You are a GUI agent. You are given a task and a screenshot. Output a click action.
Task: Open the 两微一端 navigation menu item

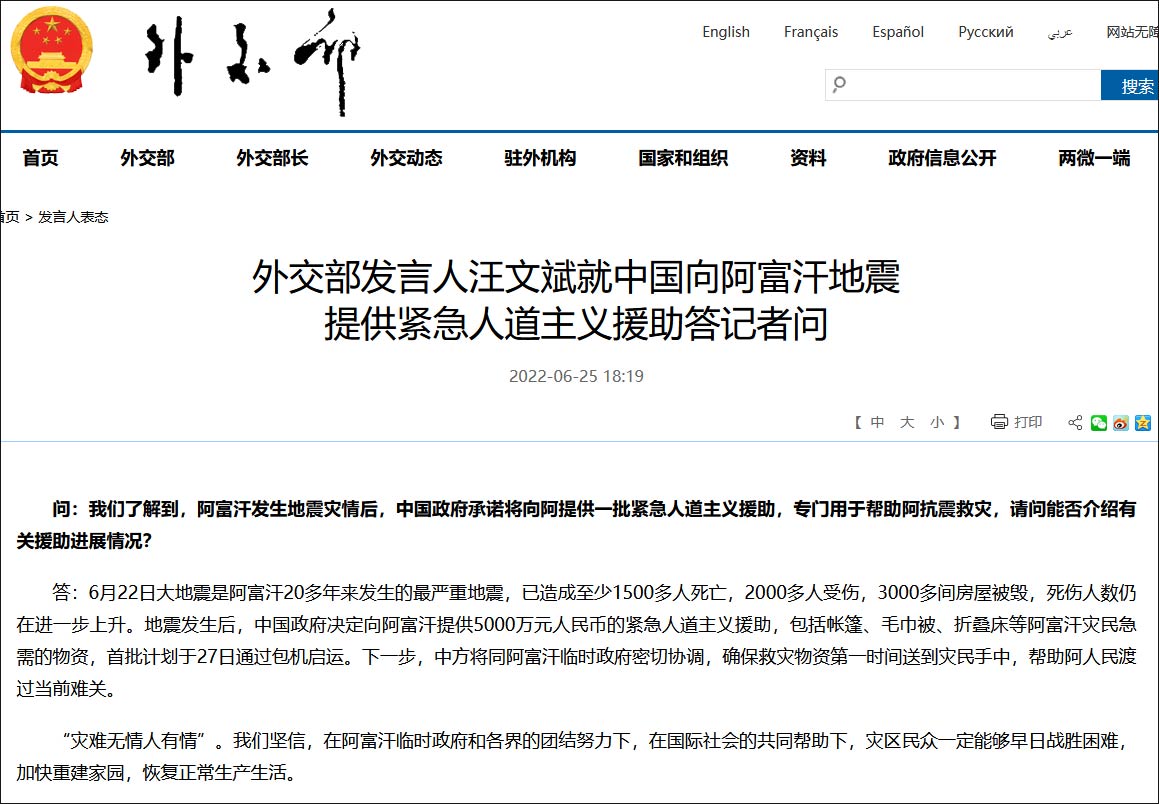pos(1093,157)
